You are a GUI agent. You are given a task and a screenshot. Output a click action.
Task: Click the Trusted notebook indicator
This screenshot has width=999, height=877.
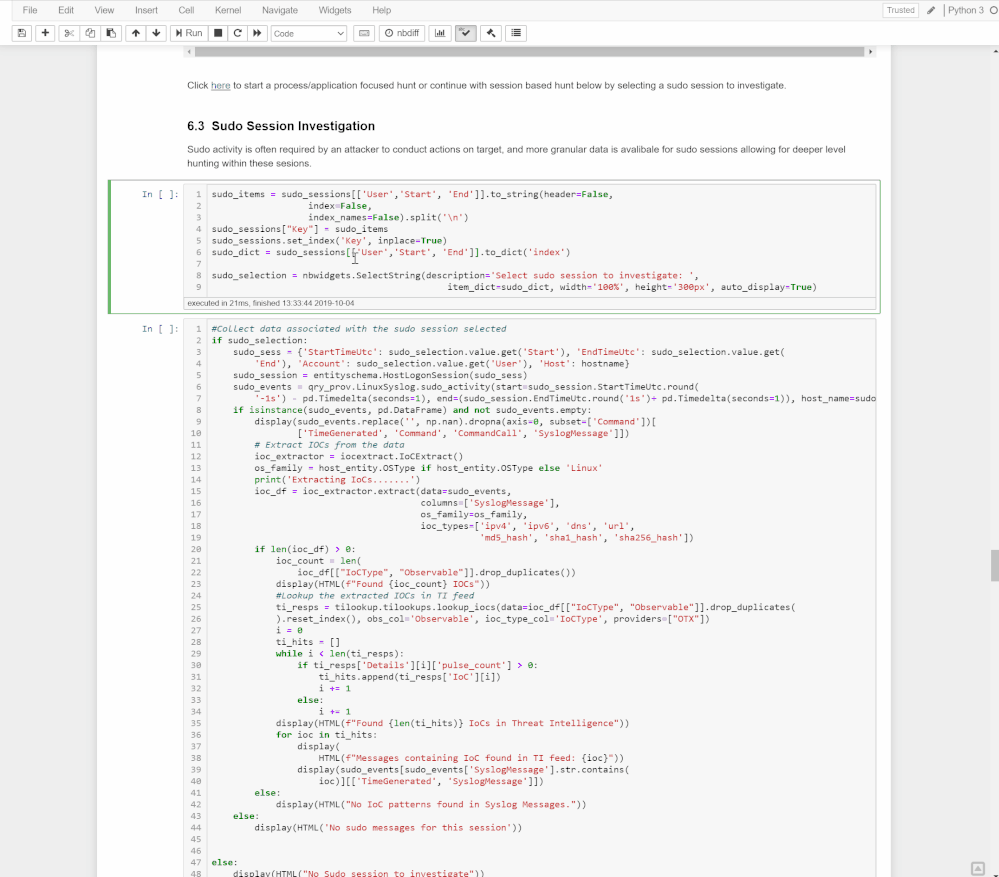click(900, 10)
